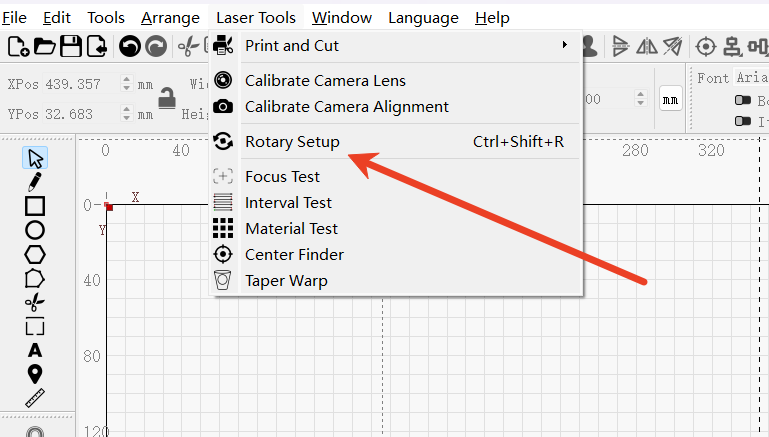Click the mm units toggle button
This screenshot has width=769, height=437.
click(670, 99)
